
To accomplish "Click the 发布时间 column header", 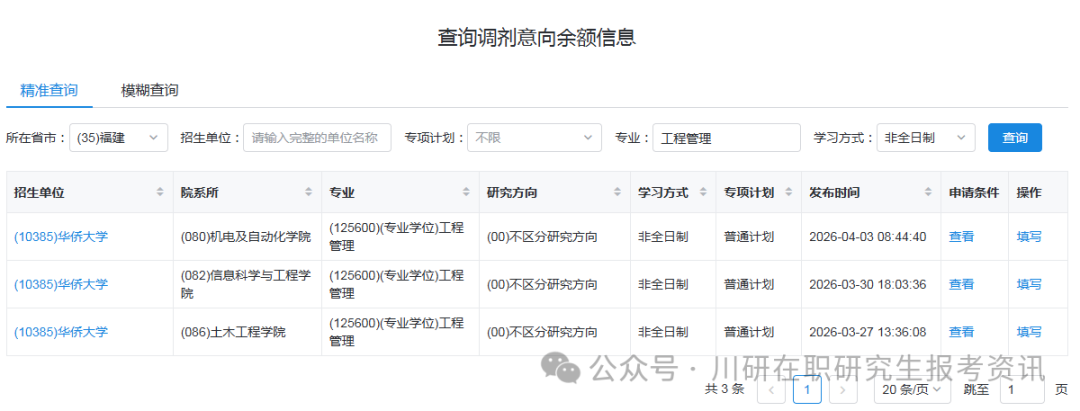I will tap(871, 192).
